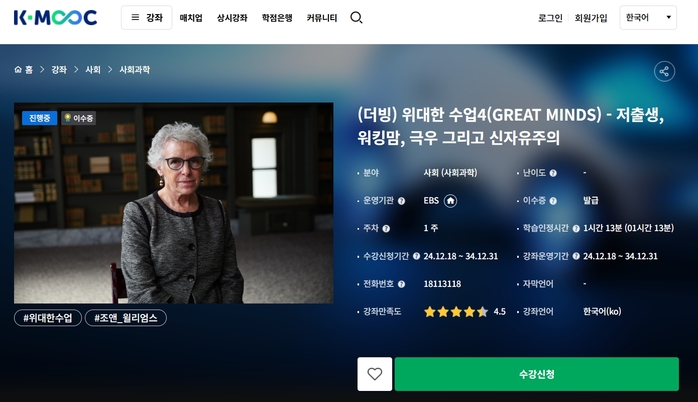
Task: Click help icon beside 전화번호
Action: [401, 284]
